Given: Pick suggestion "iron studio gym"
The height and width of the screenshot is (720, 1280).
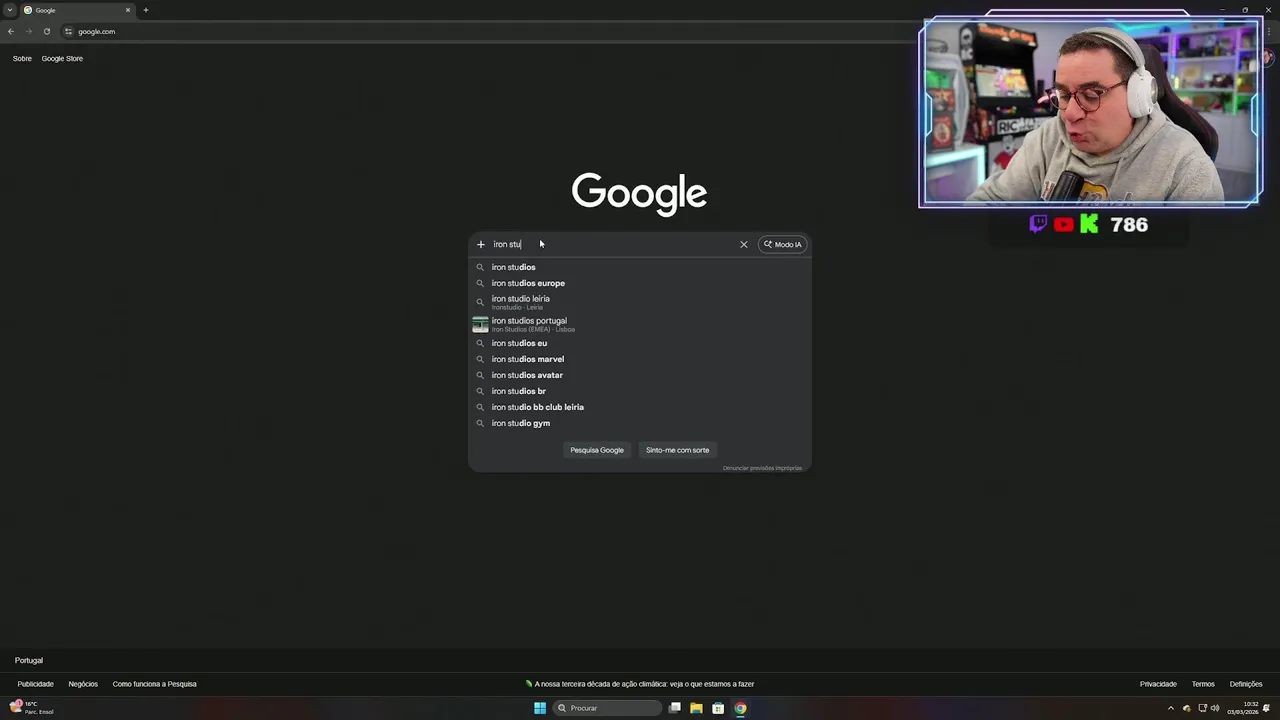Looking at the screenshot, I should [x=639, y=423].
